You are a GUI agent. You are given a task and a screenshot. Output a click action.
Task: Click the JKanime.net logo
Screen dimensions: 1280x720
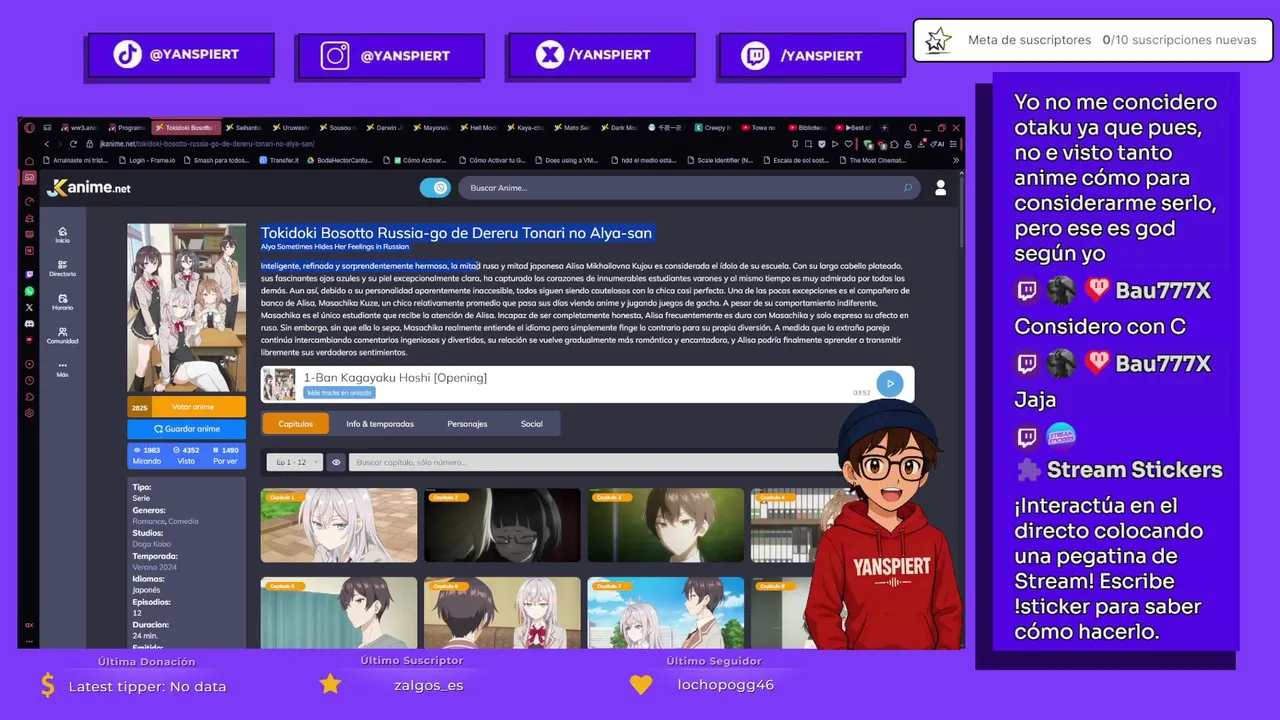click(x=89, y=187)
